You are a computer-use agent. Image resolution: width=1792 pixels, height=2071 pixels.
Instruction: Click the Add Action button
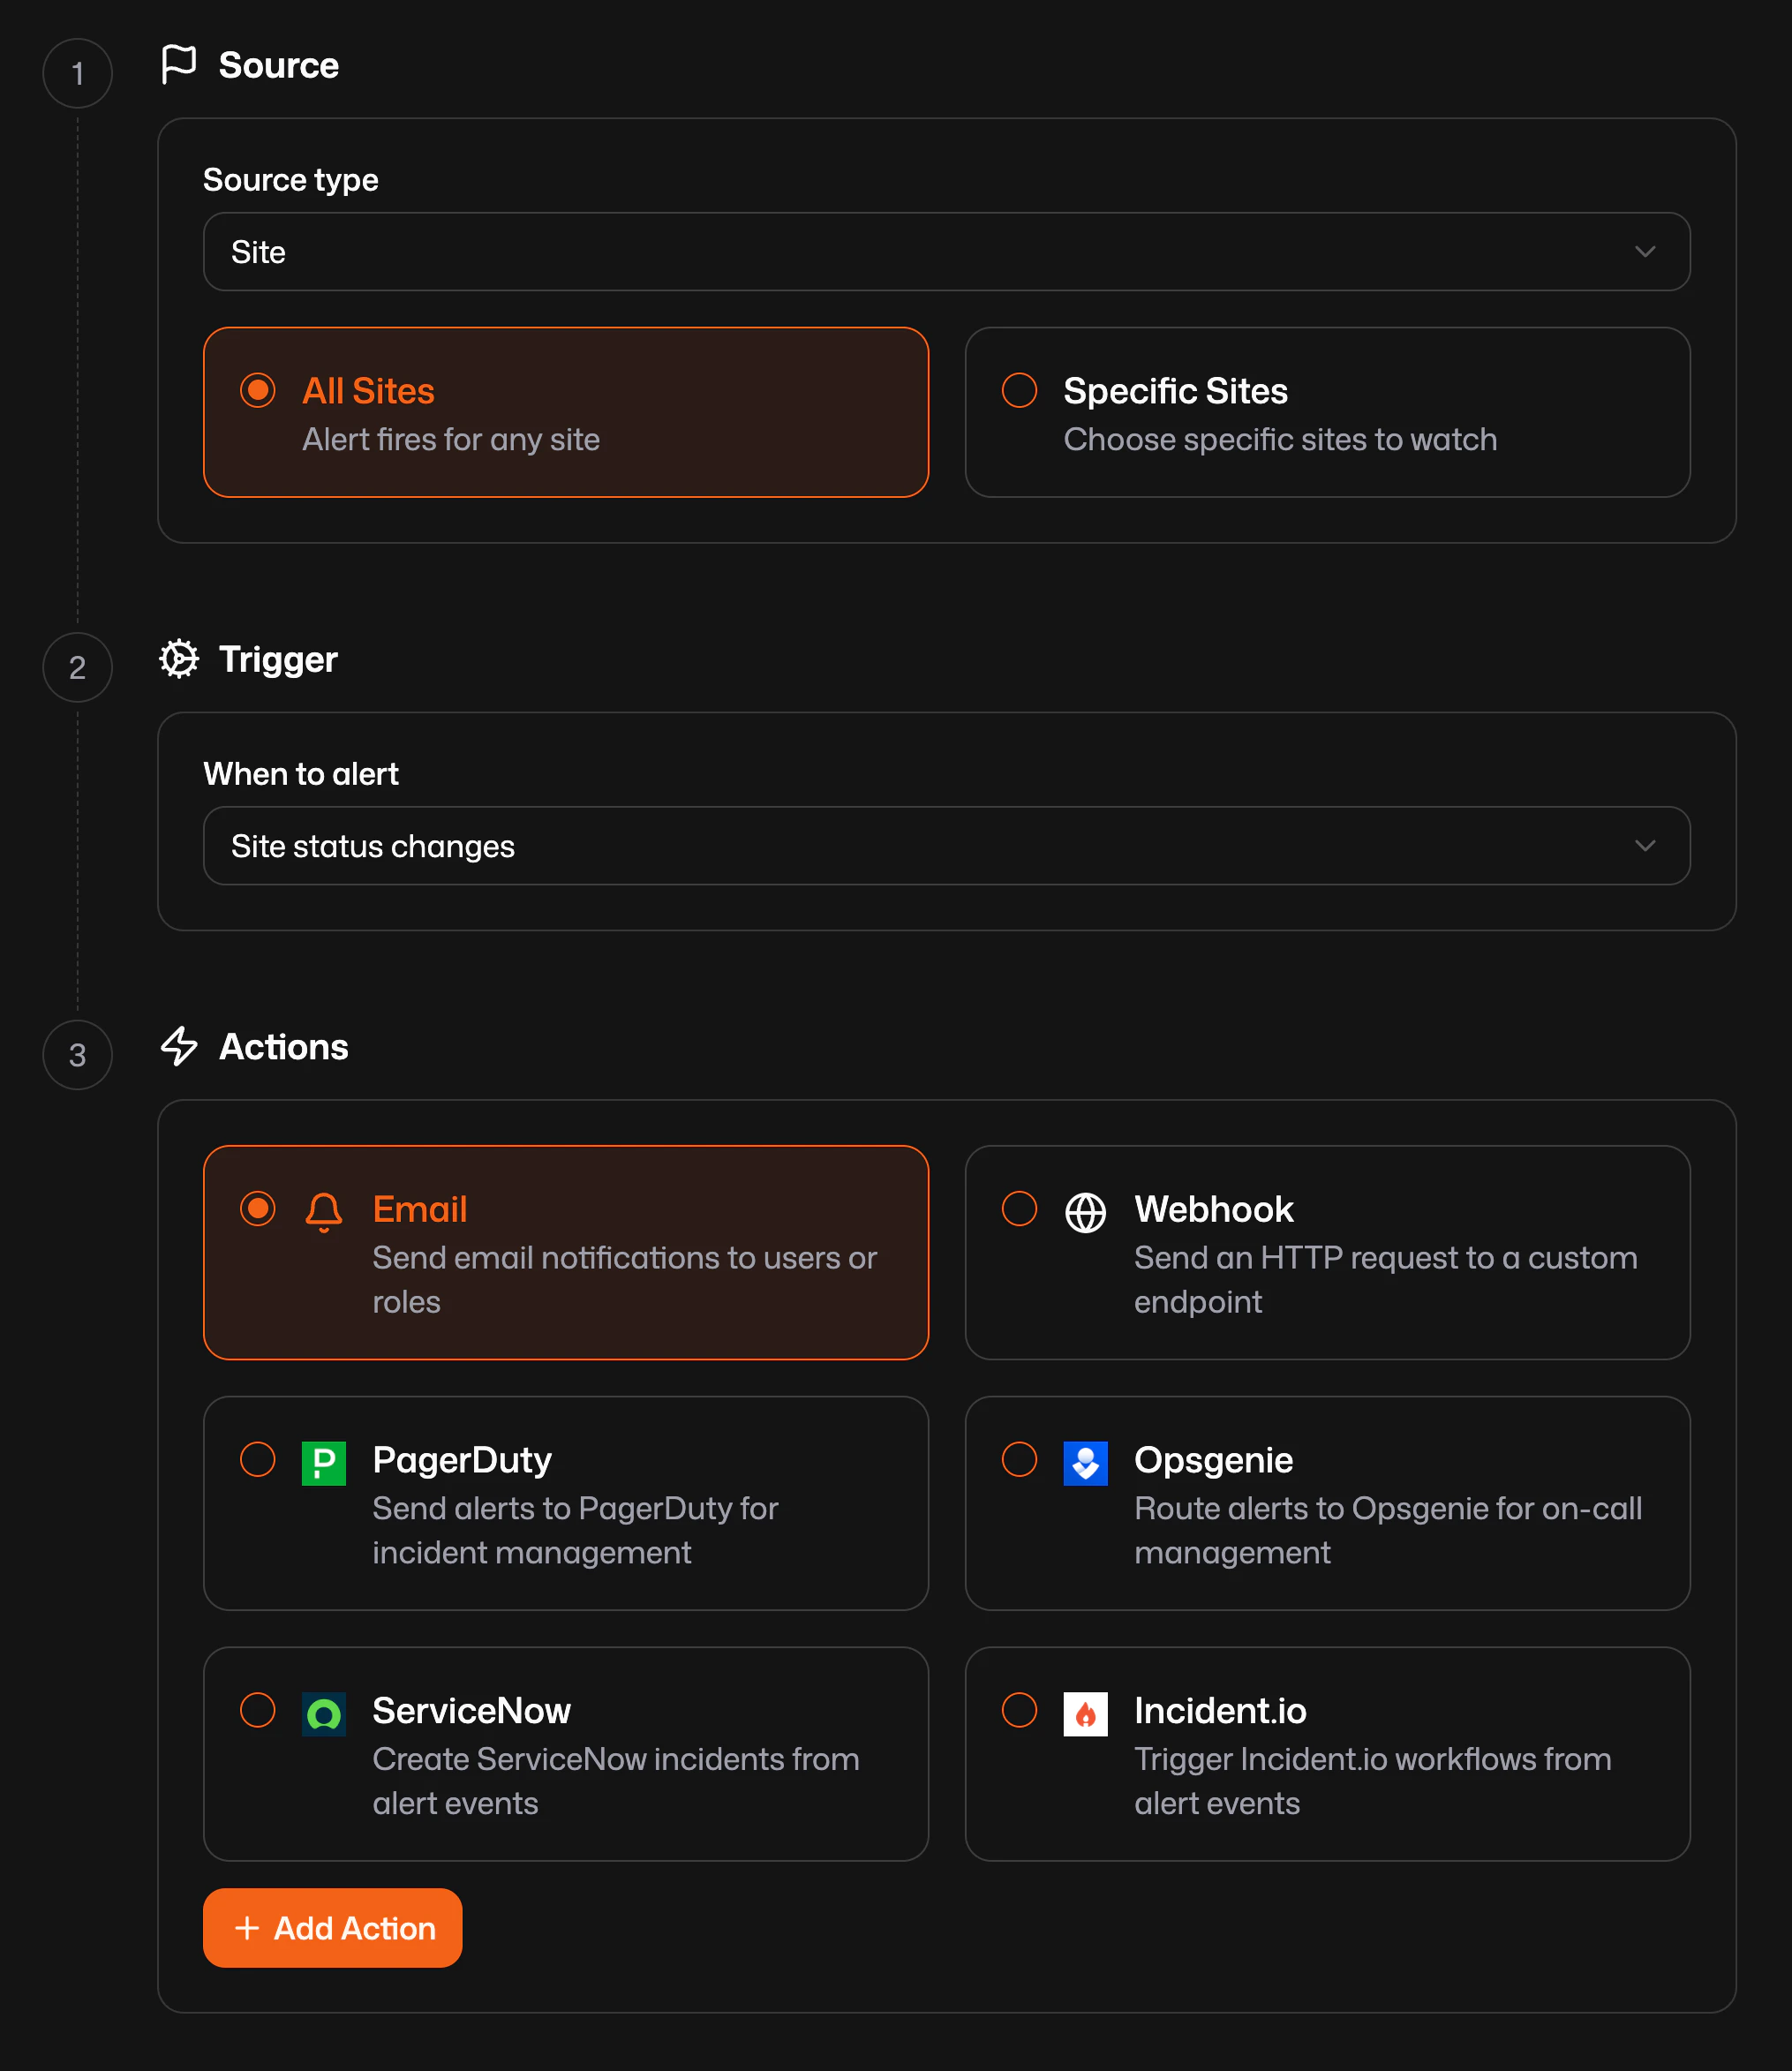tap(332, 1928)
